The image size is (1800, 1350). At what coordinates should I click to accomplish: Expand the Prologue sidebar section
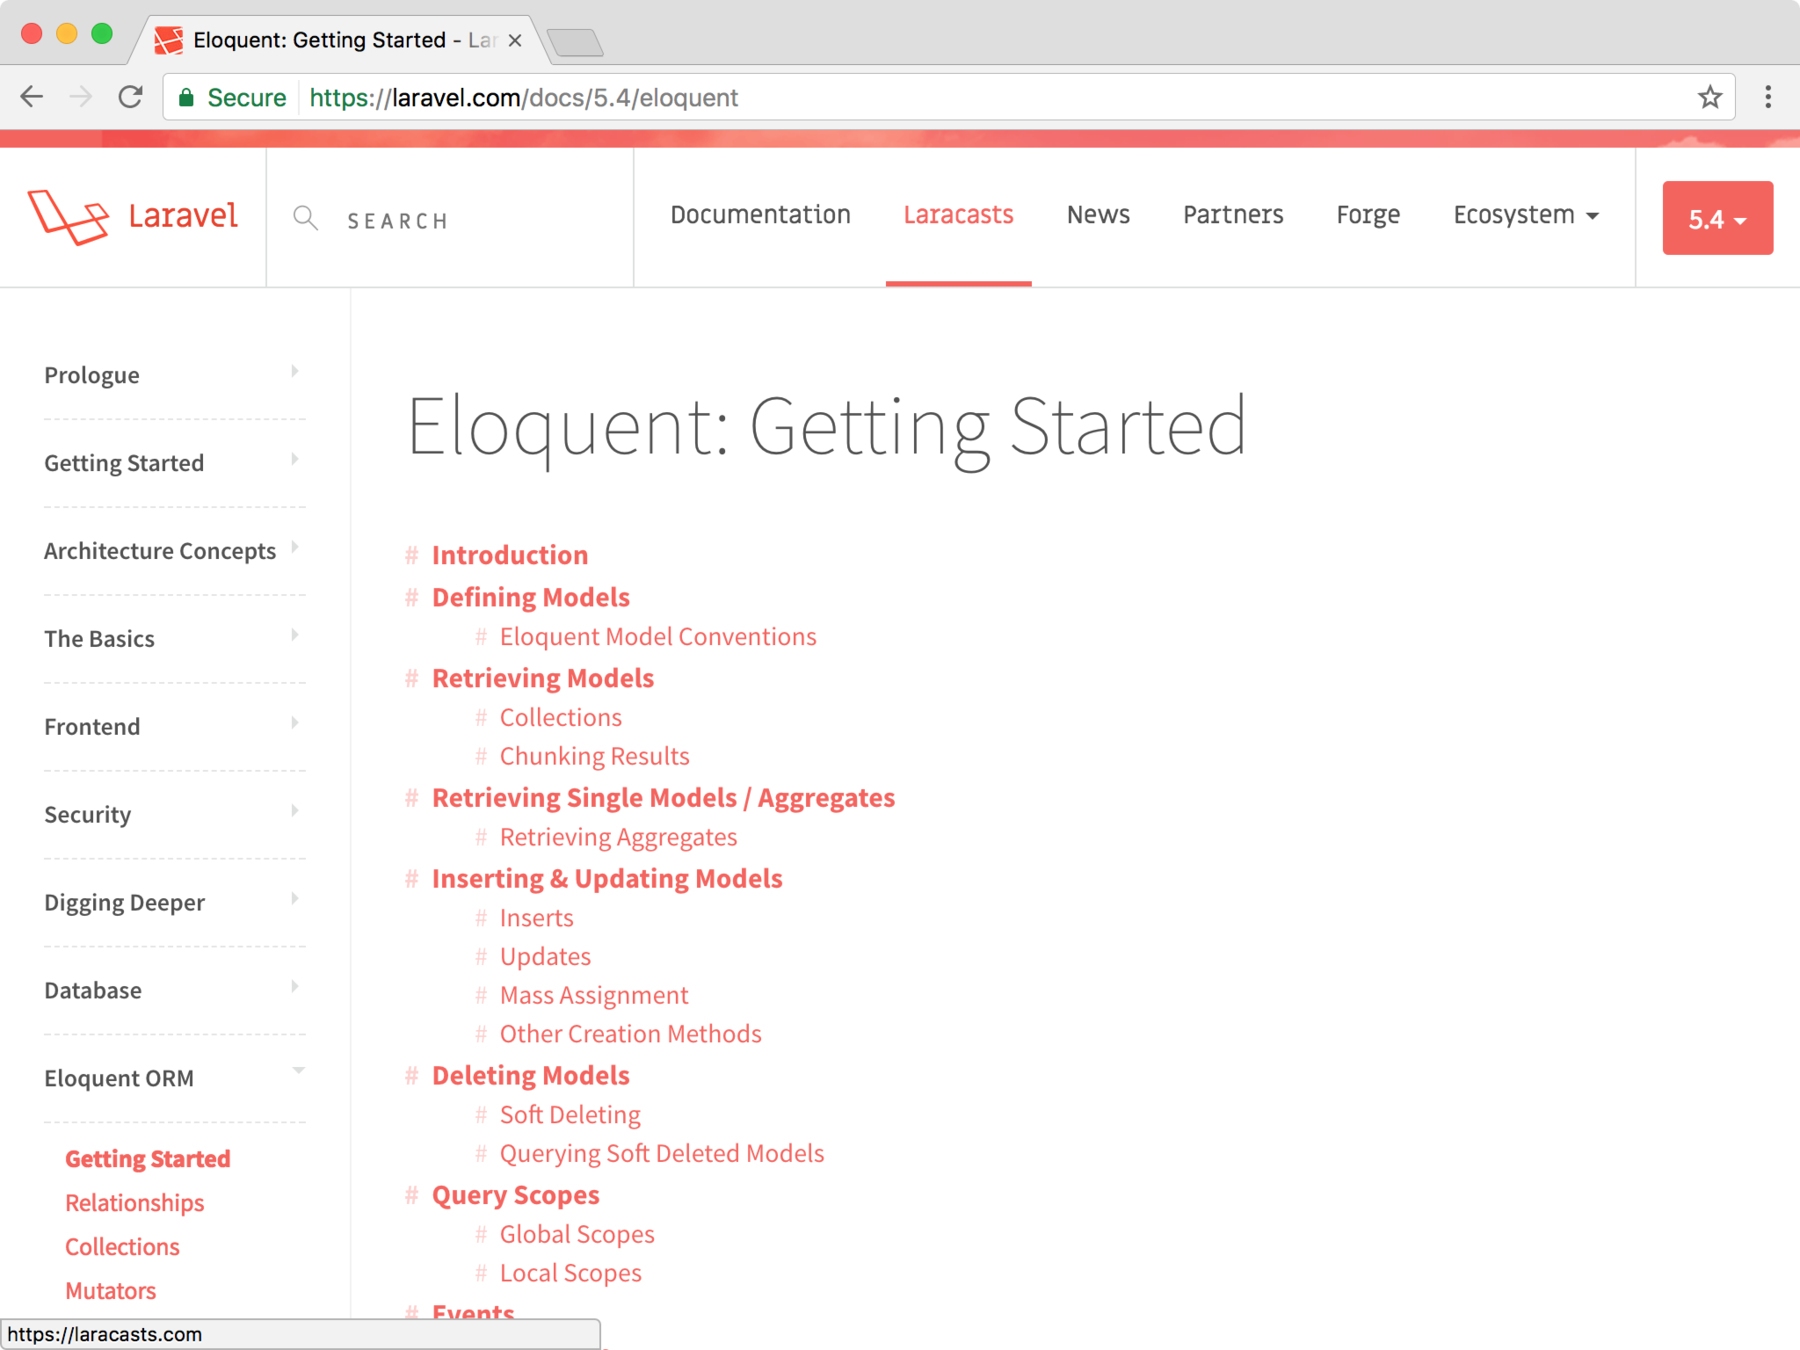pos(174,375)
